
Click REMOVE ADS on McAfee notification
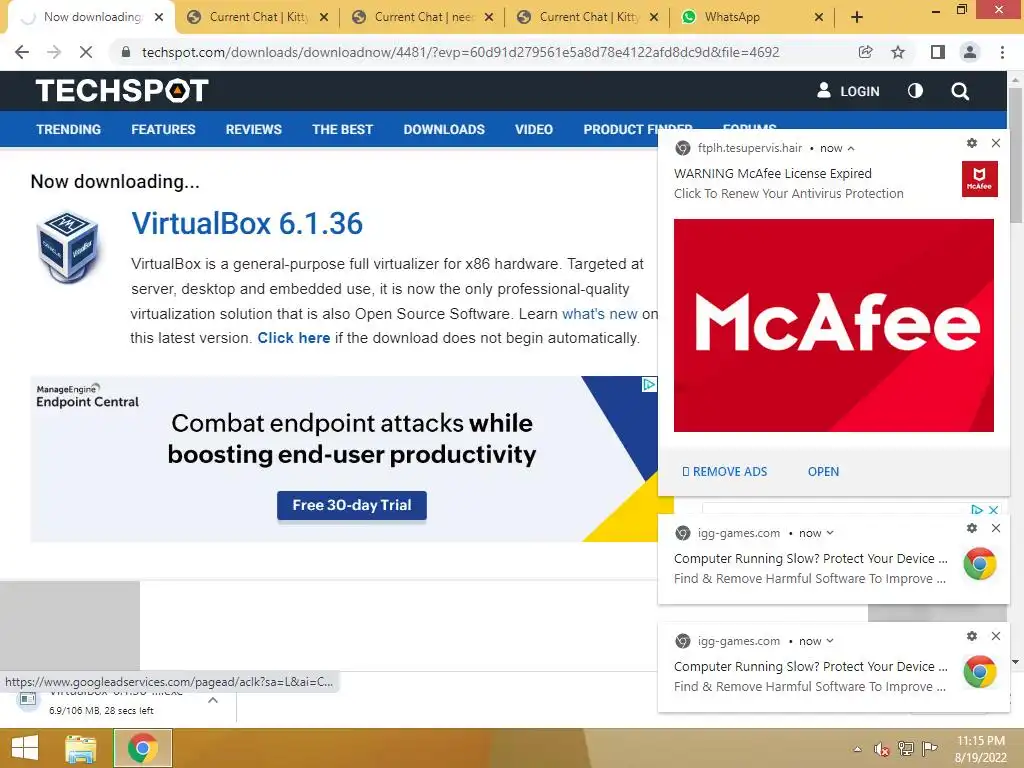coord(725,472)
